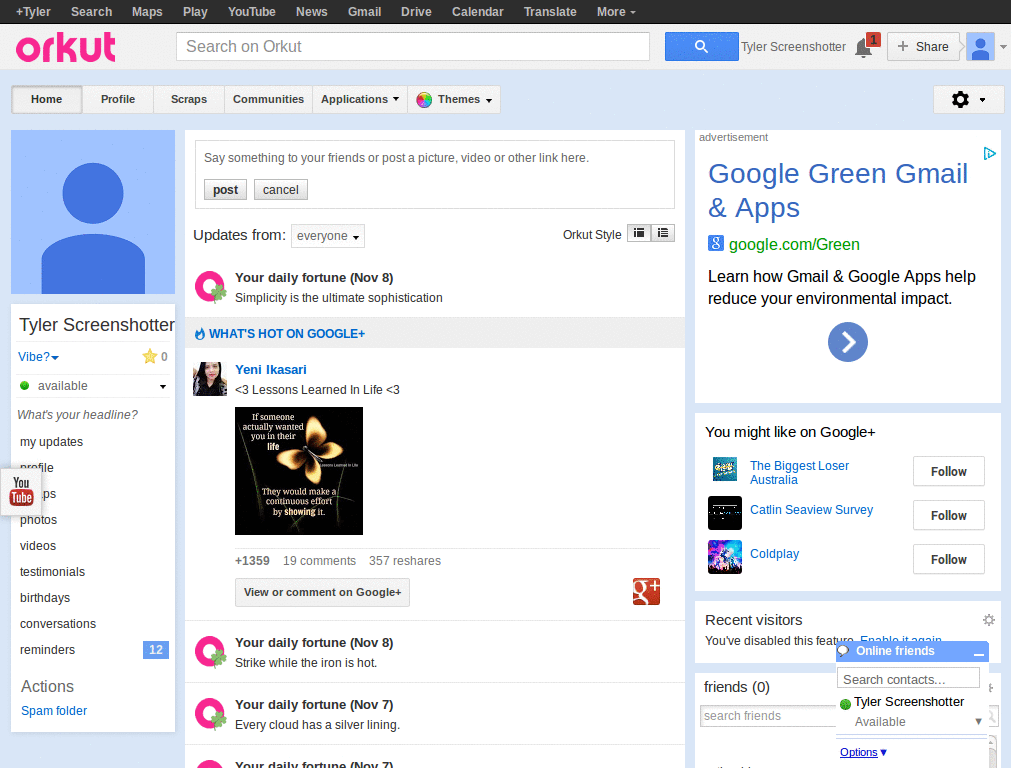
Task: Click the Google Green Gmail & Apps ad title
Action: 838,190
